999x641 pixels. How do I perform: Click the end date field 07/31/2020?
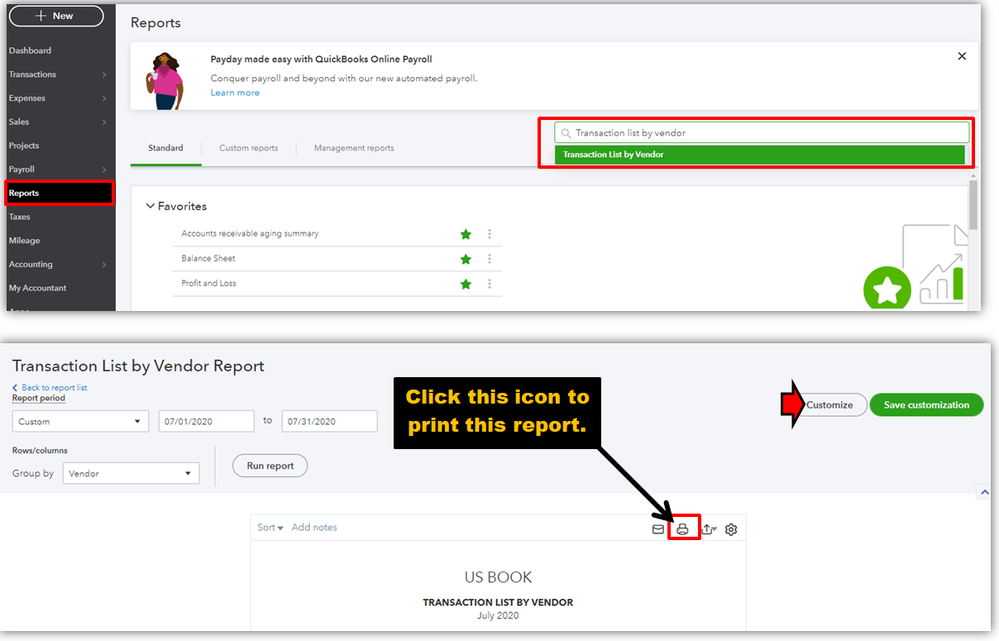click(329, 421)
